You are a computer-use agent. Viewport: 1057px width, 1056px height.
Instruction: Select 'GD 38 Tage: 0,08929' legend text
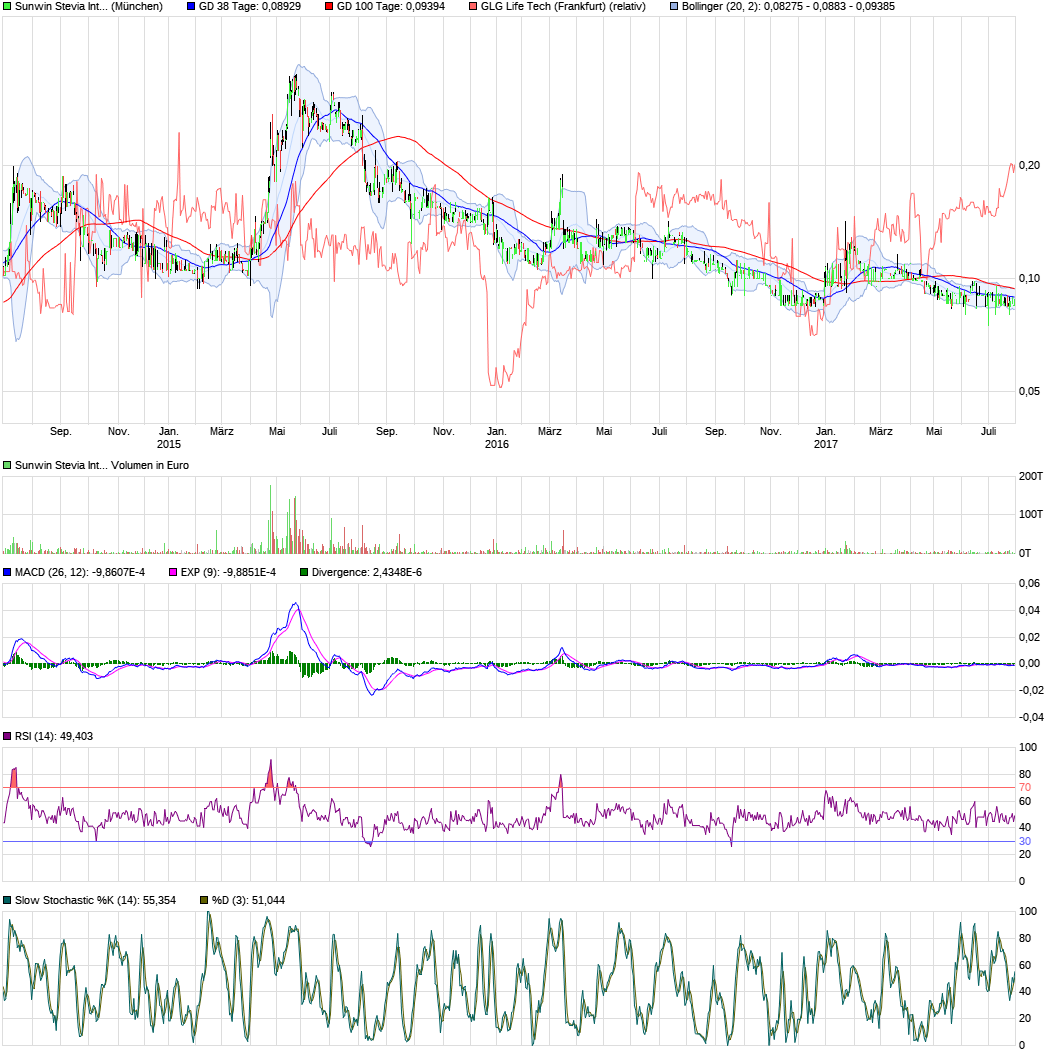[249, 7]
